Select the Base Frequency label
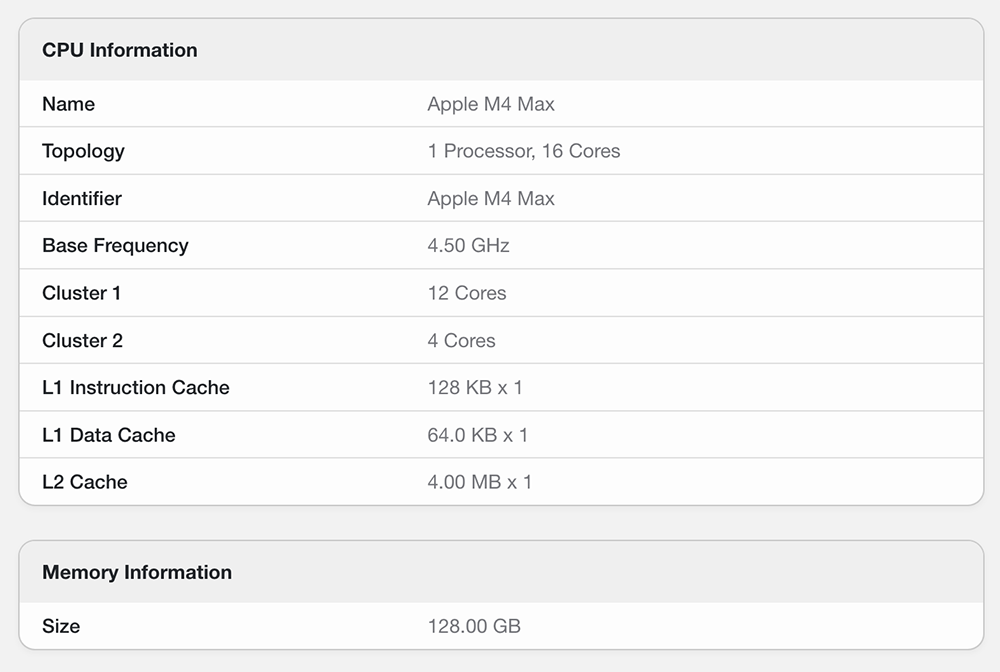Viewport: 1000px width, 672px height. tap(115, 245)
